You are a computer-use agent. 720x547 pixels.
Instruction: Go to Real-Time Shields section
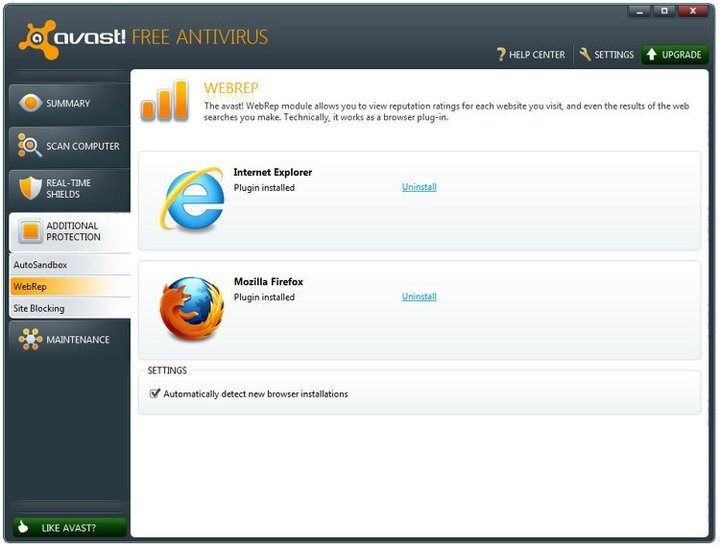click(x=69, y=189)
